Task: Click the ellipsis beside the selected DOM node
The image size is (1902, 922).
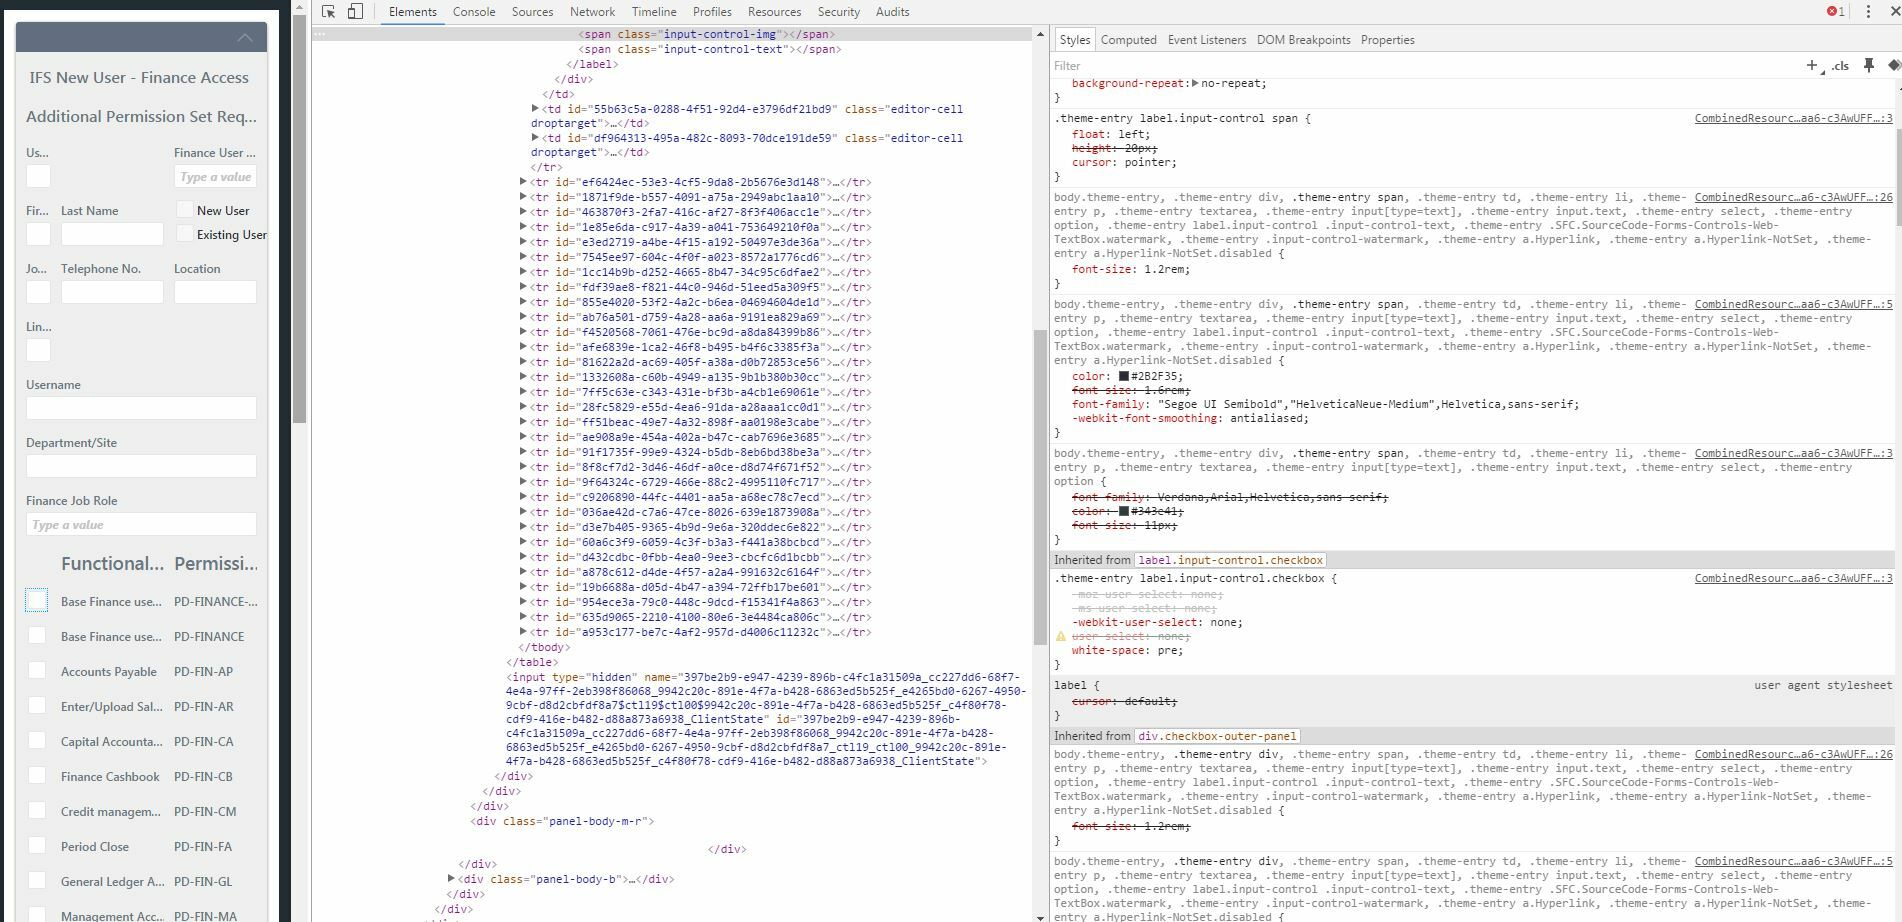Action: [320, 34]
